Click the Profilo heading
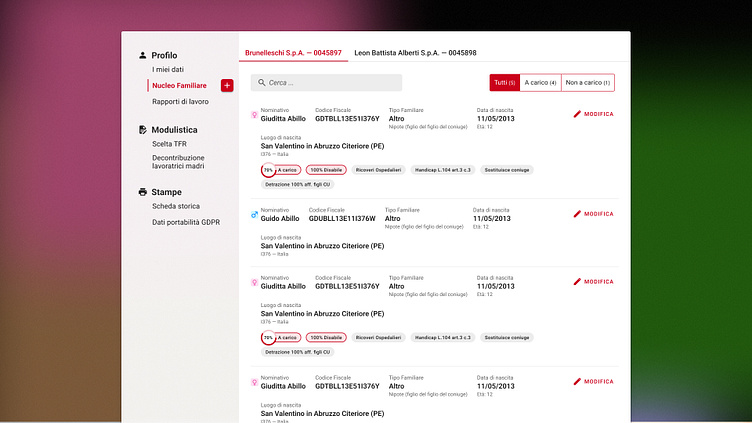This screenshot has width=752, height=423. click(164, 55)
